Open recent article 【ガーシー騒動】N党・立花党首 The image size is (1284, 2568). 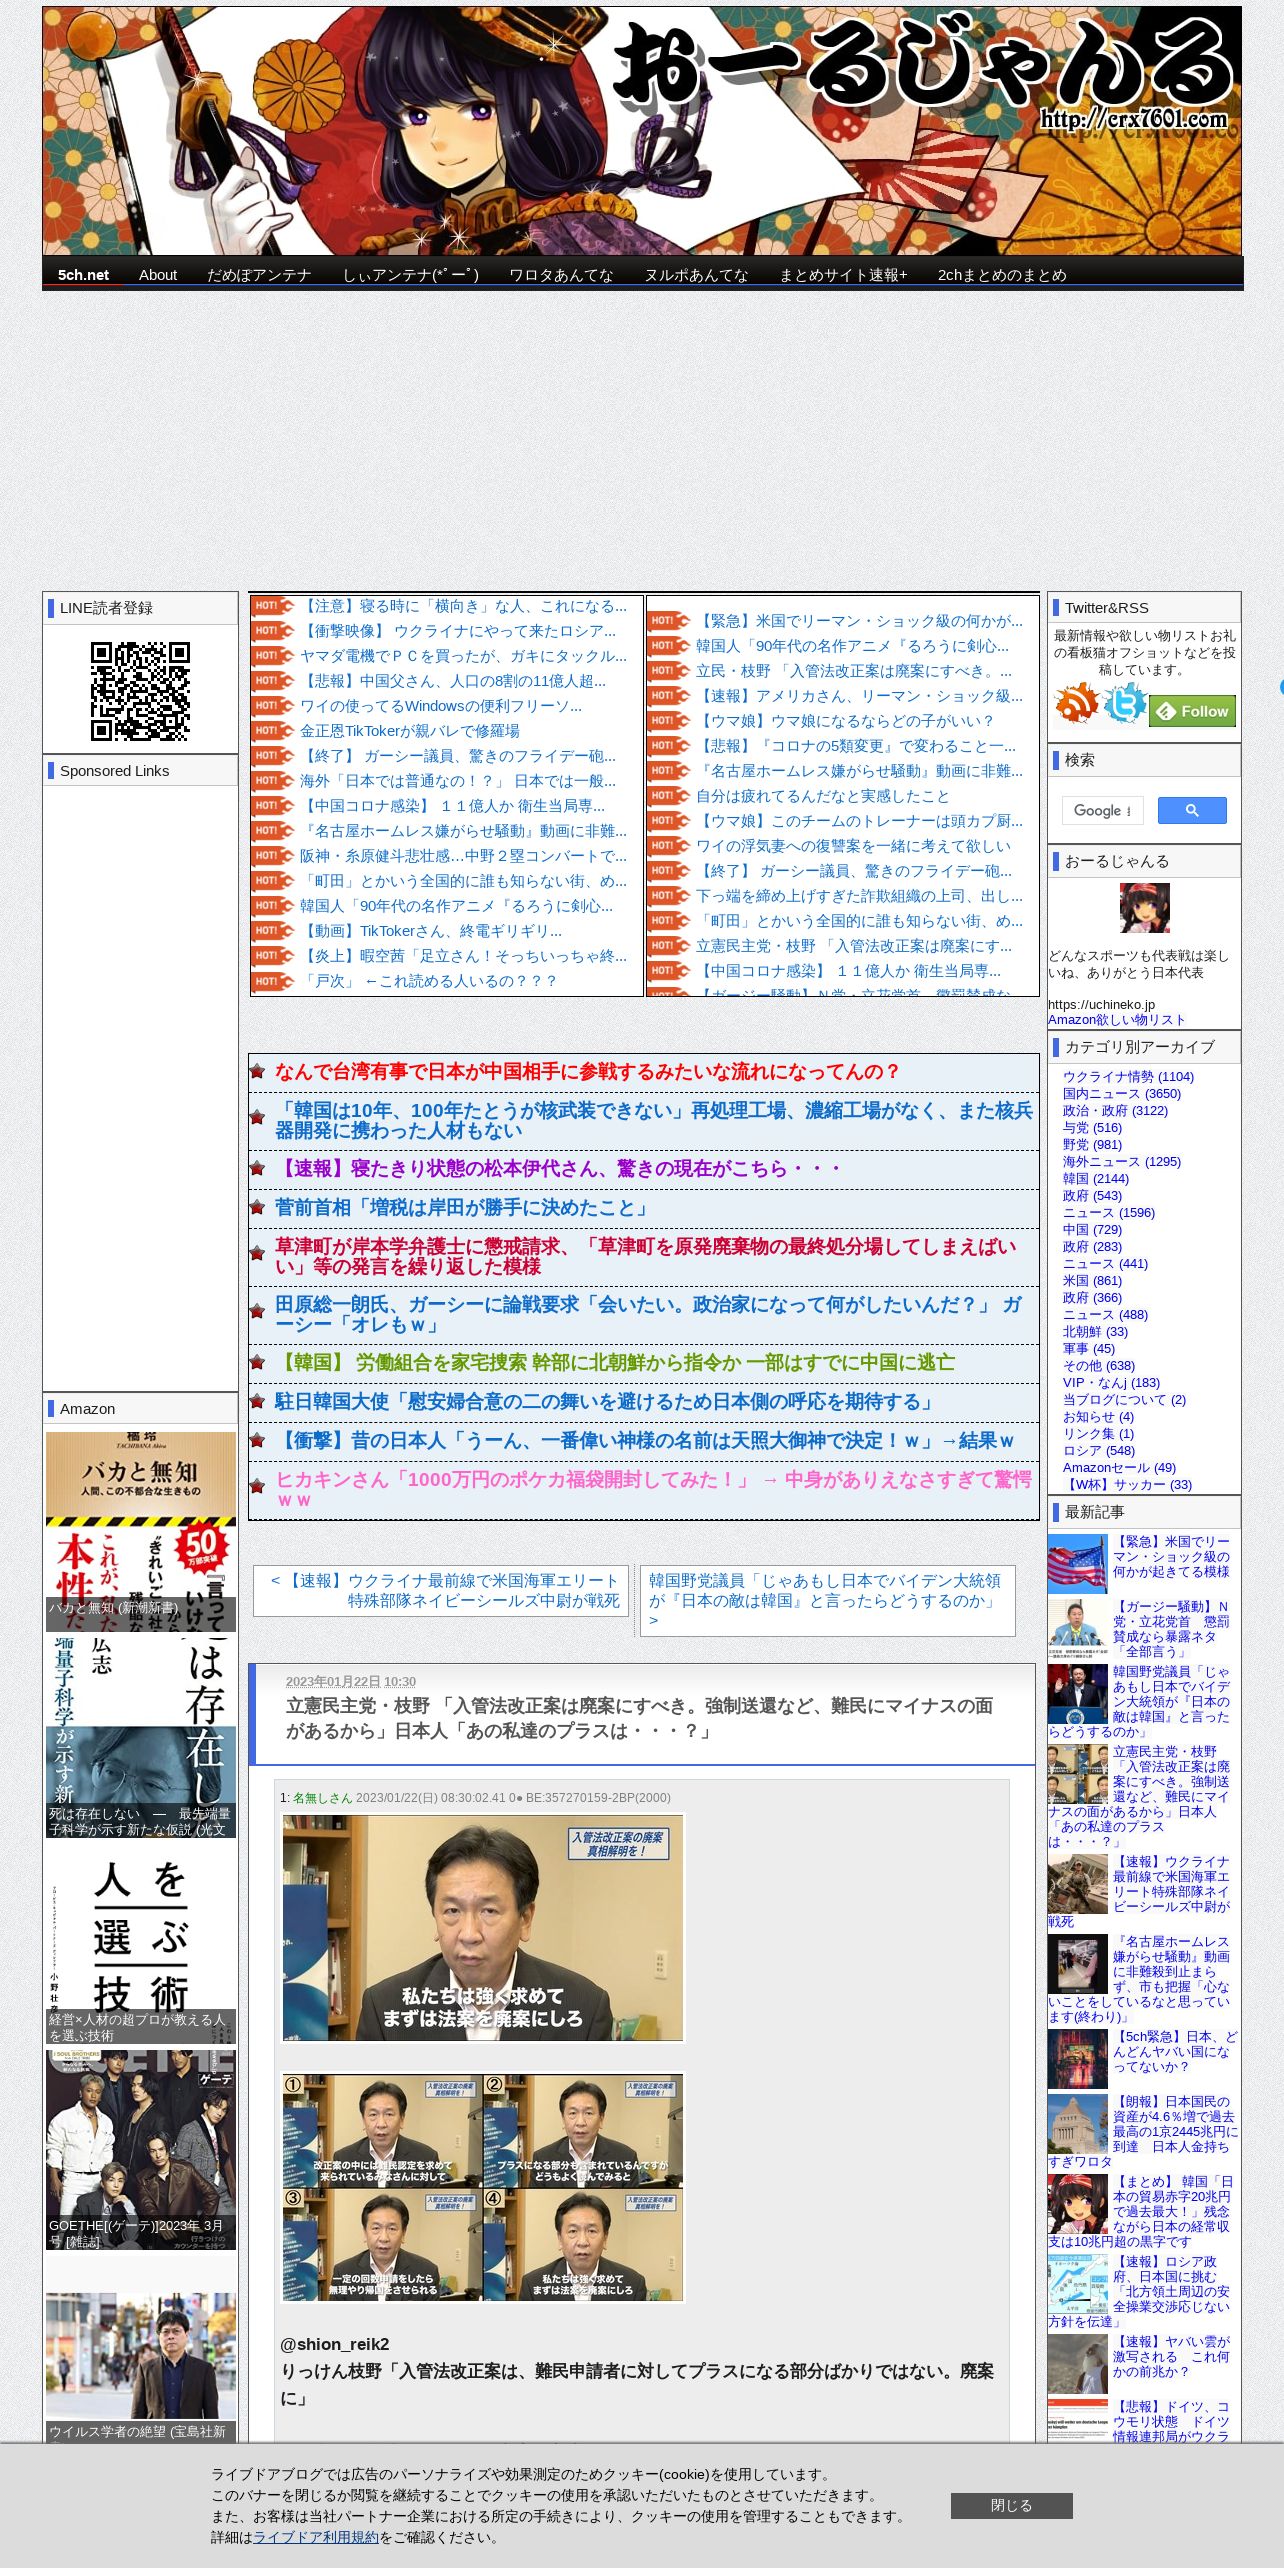1171,1629
